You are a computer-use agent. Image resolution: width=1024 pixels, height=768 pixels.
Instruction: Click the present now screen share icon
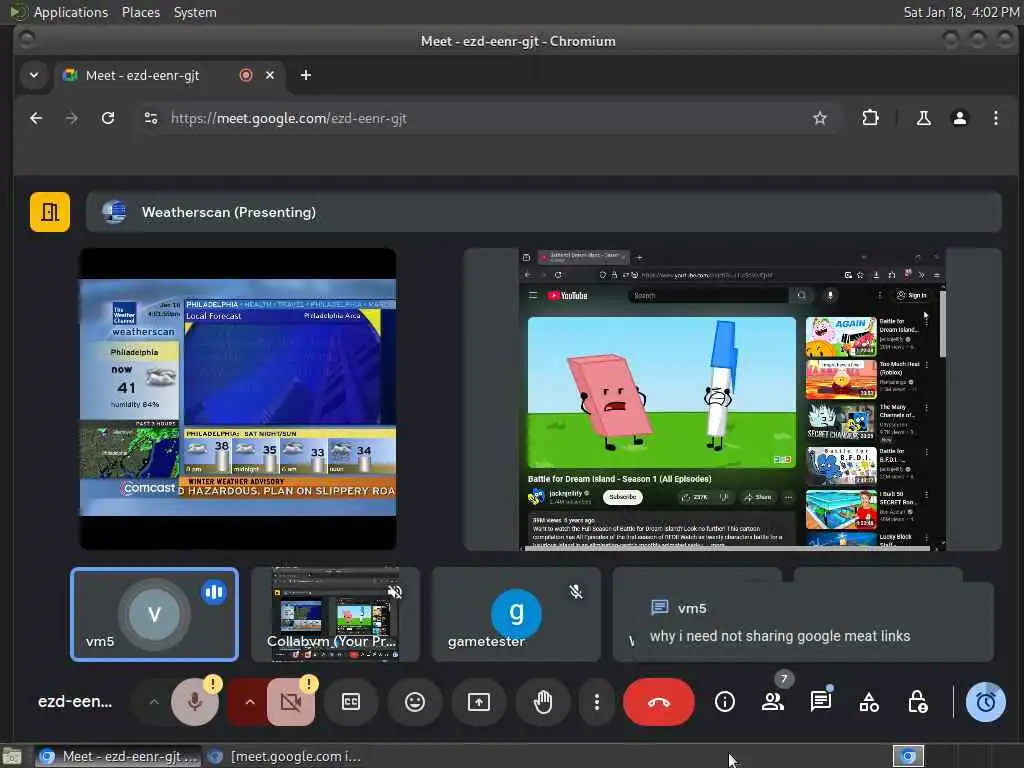click(x=479, y=702)
